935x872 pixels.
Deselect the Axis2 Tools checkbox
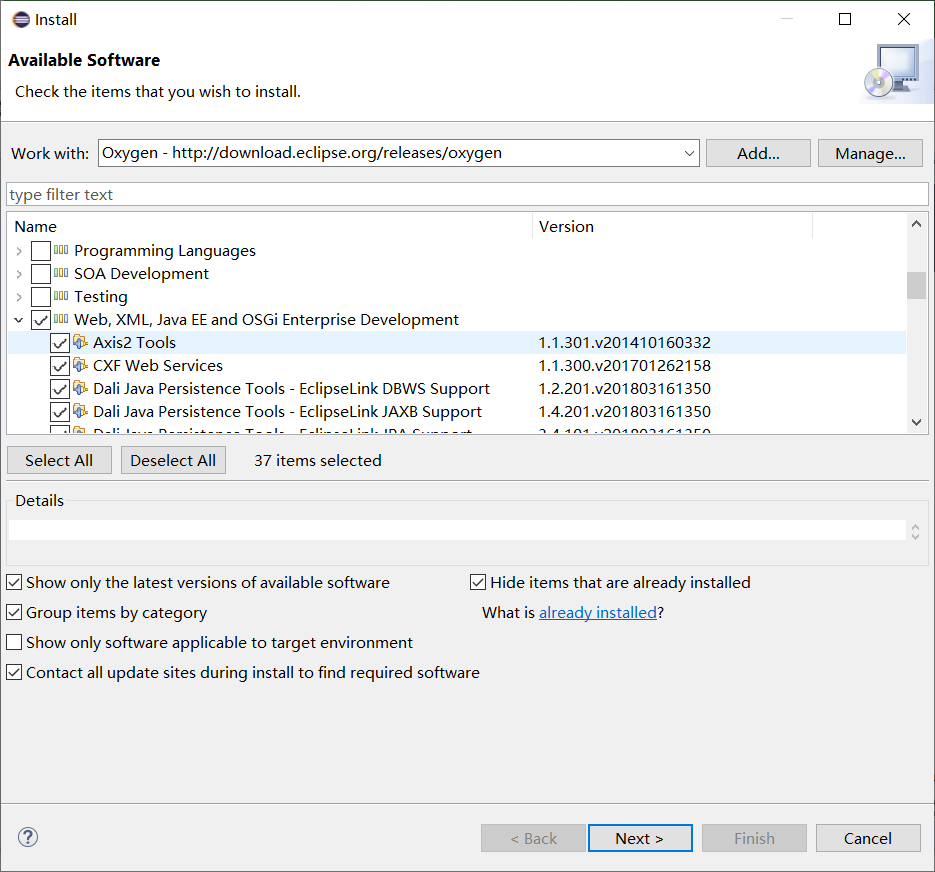coord(60,342)
